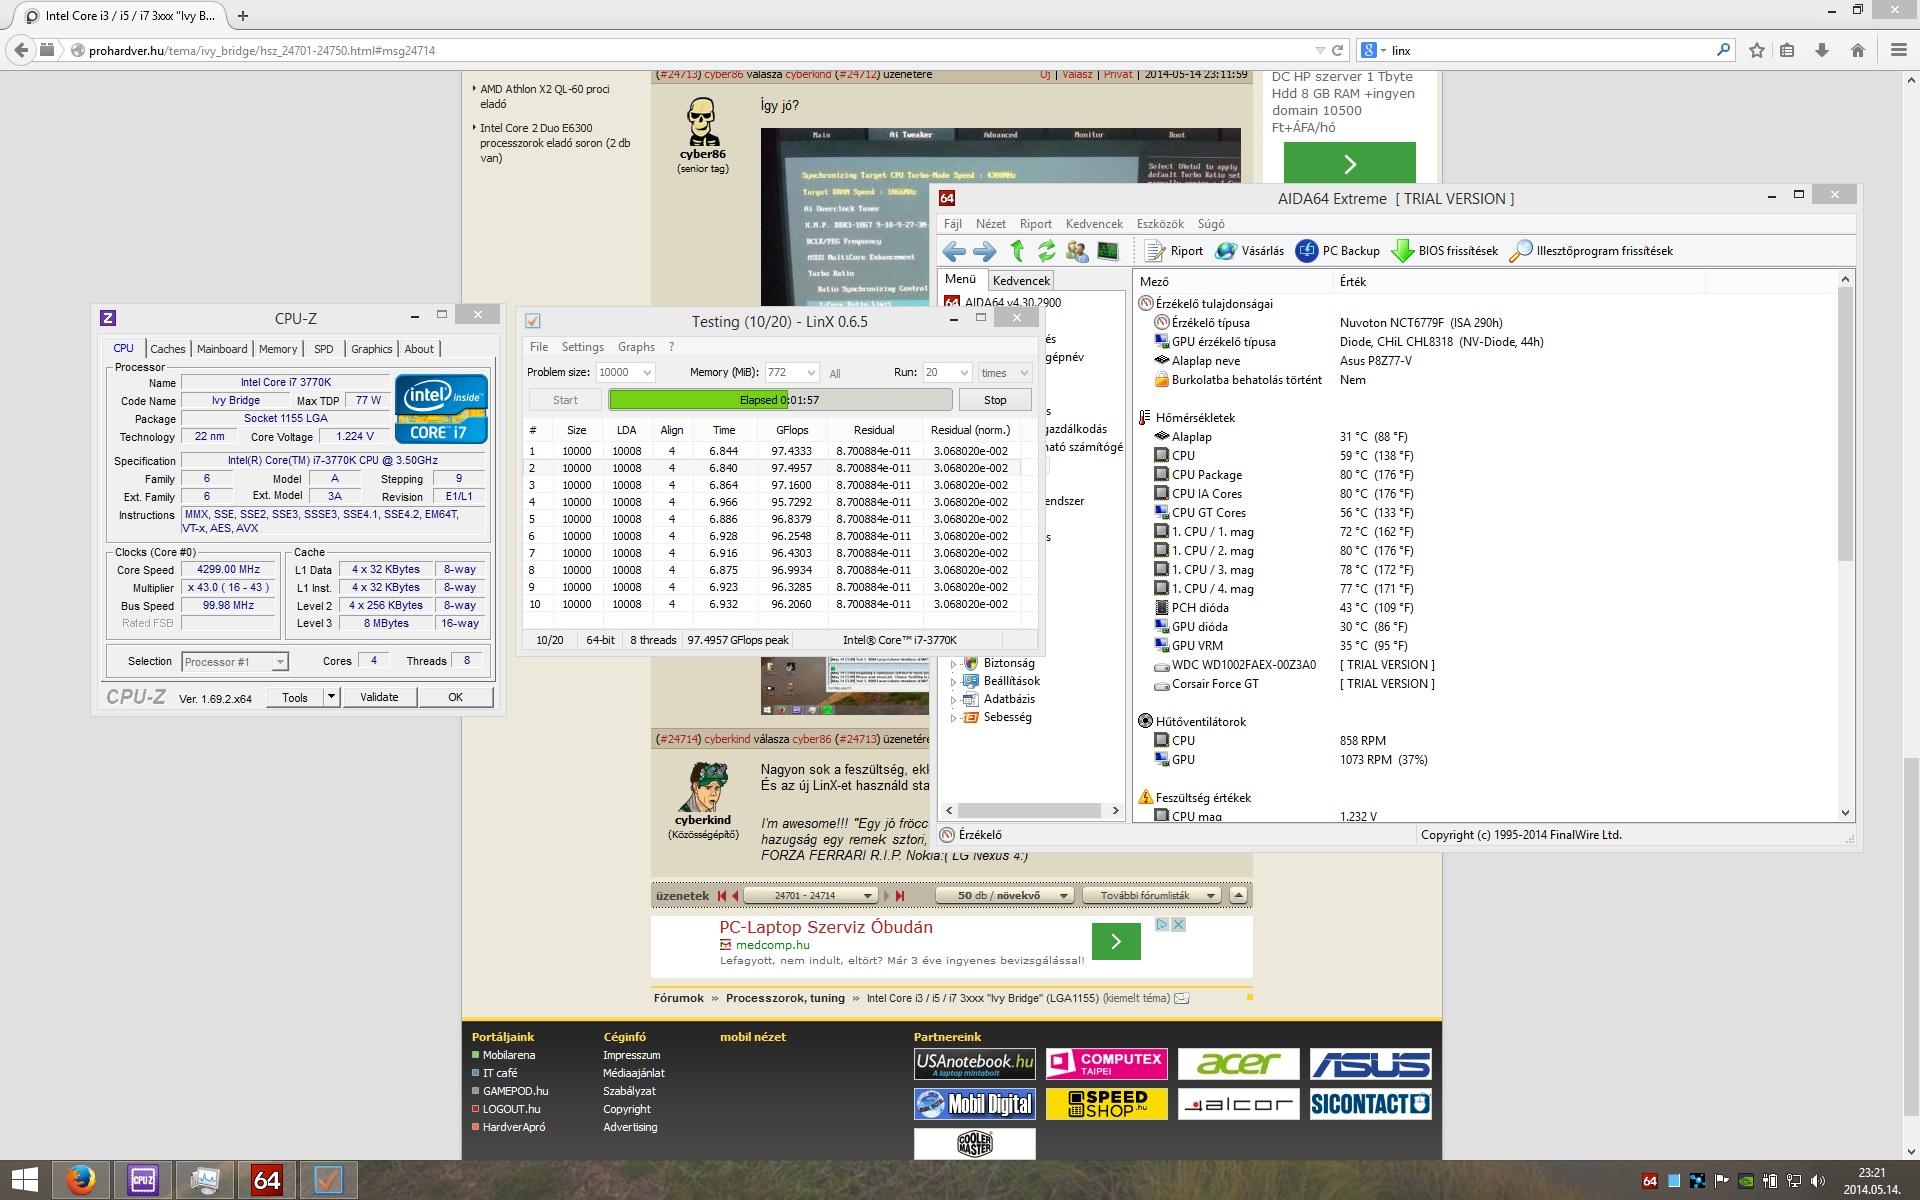Open CPU-Z Tools dropdown arrow
The height and width of the screenshot is (1200, 1920).
(331, 697)
